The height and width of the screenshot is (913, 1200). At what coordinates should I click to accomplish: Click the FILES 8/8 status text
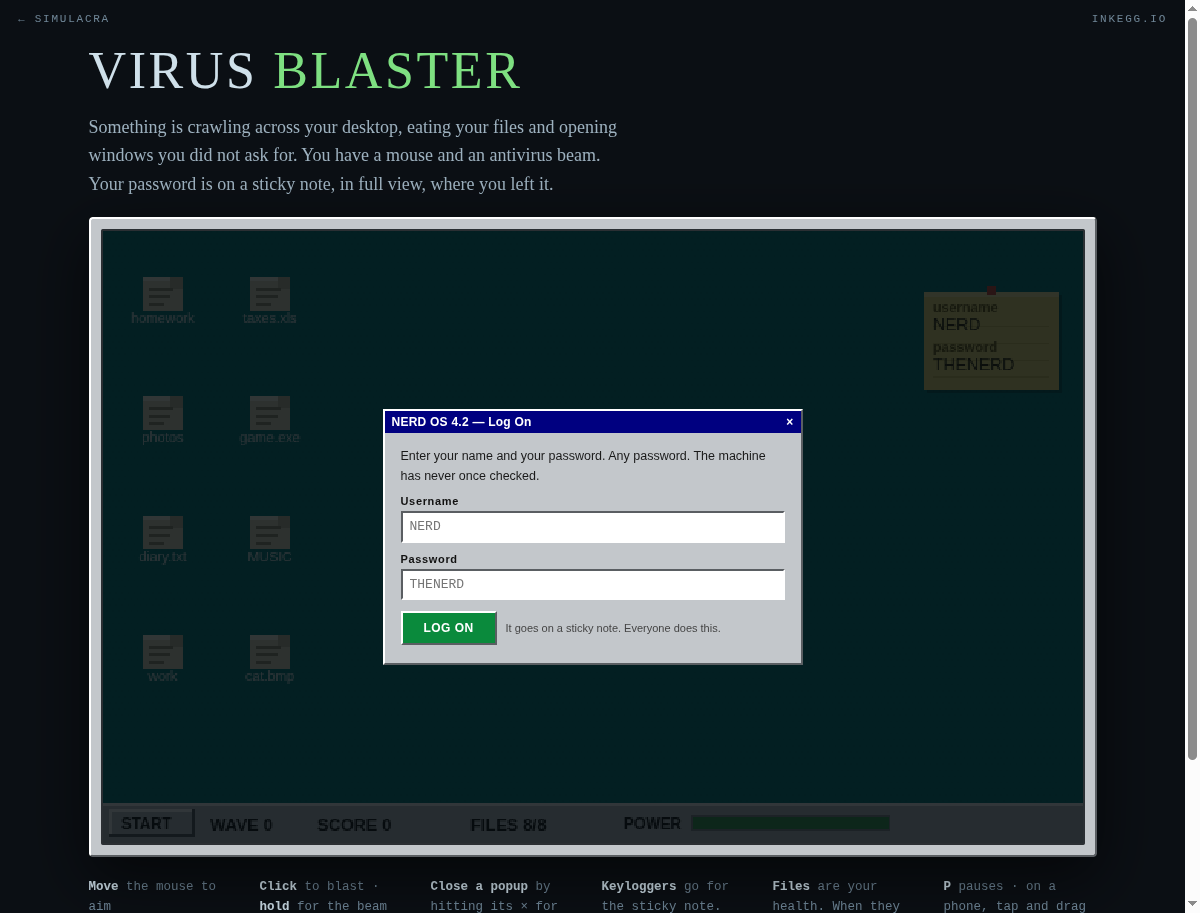[x=508, y=825]
